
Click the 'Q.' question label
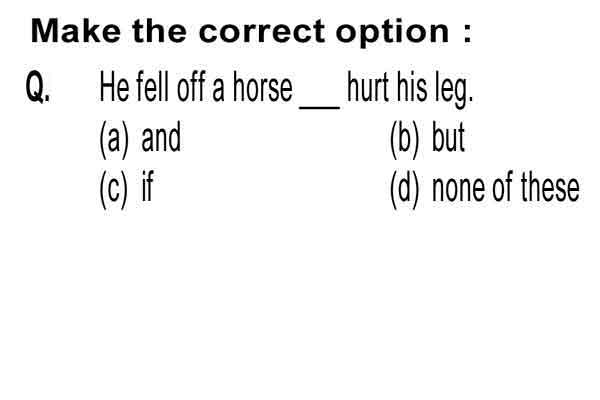click(38, 87)
